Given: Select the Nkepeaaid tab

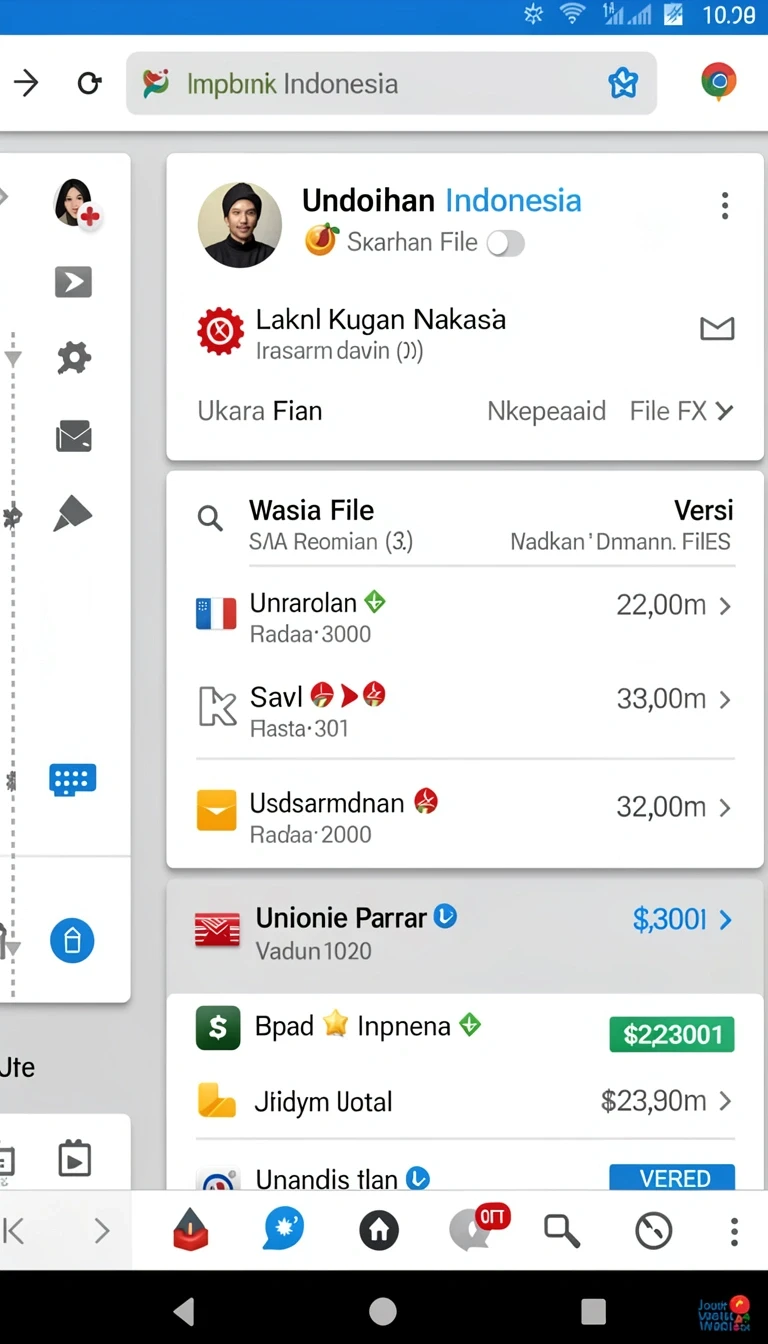Looking at the screenshot, I should [x=546, y=411].
